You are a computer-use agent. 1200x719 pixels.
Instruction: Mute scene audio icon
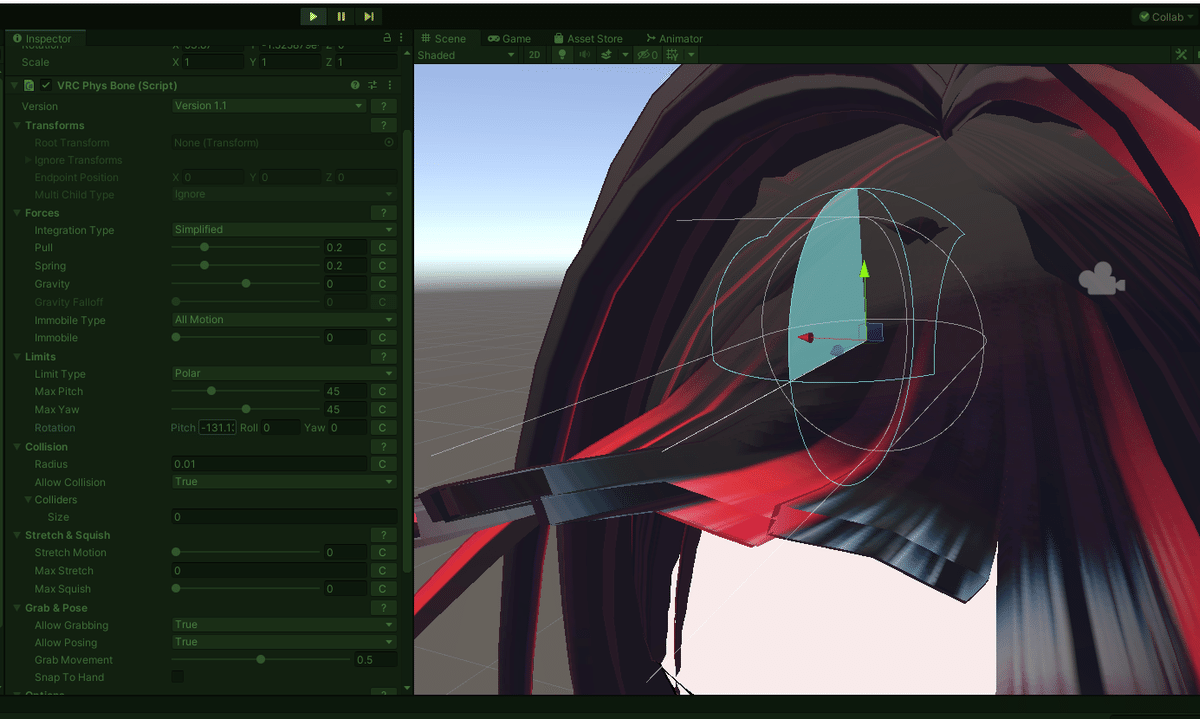click(586, 55)
